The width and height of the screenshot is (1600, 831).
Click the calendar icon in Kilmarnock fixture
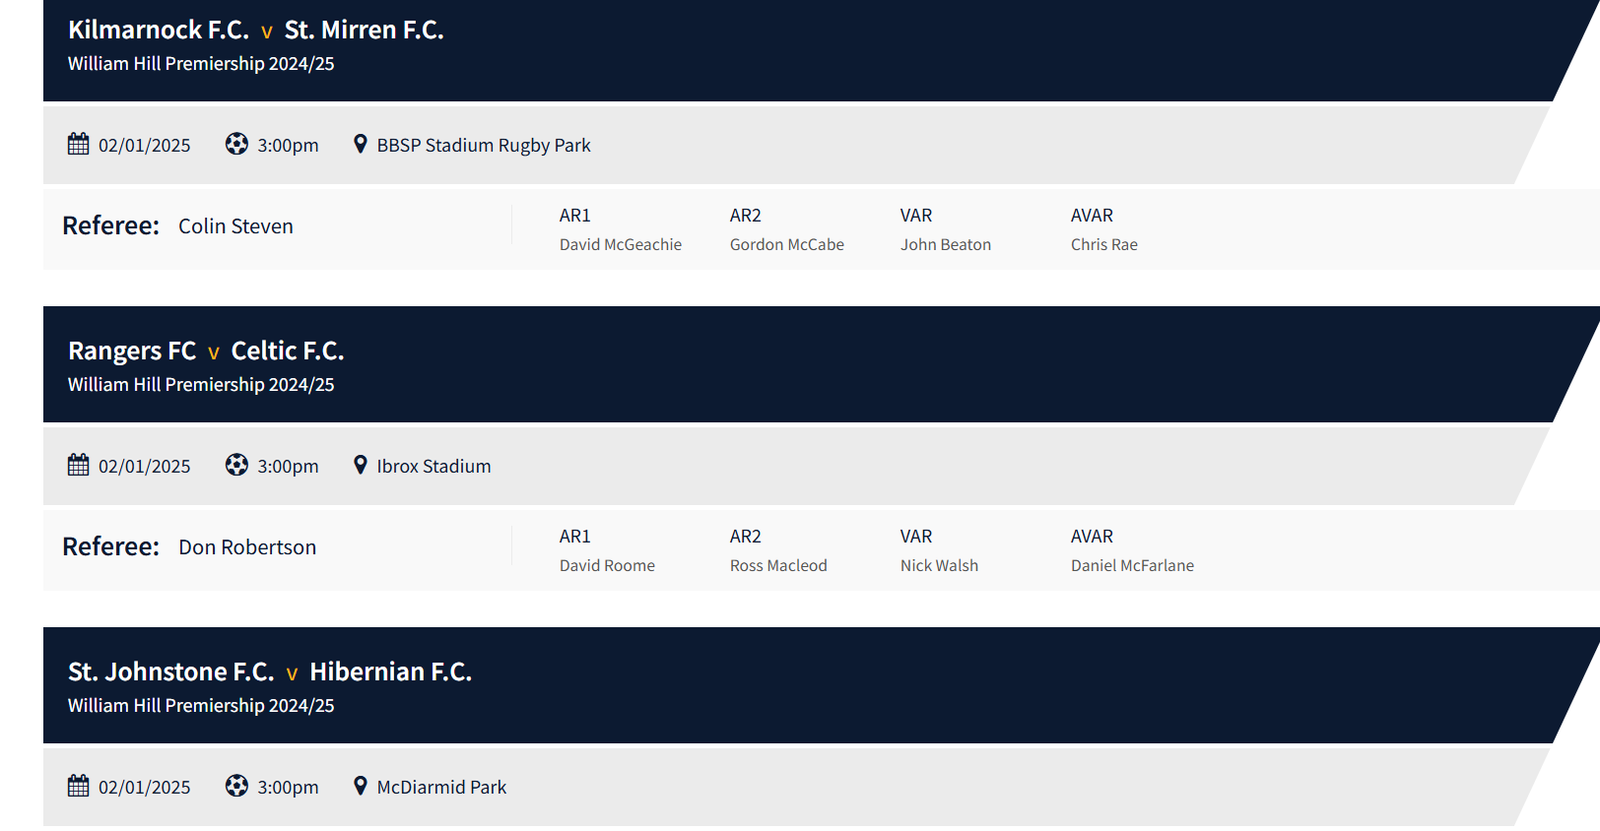click(78, 144)
